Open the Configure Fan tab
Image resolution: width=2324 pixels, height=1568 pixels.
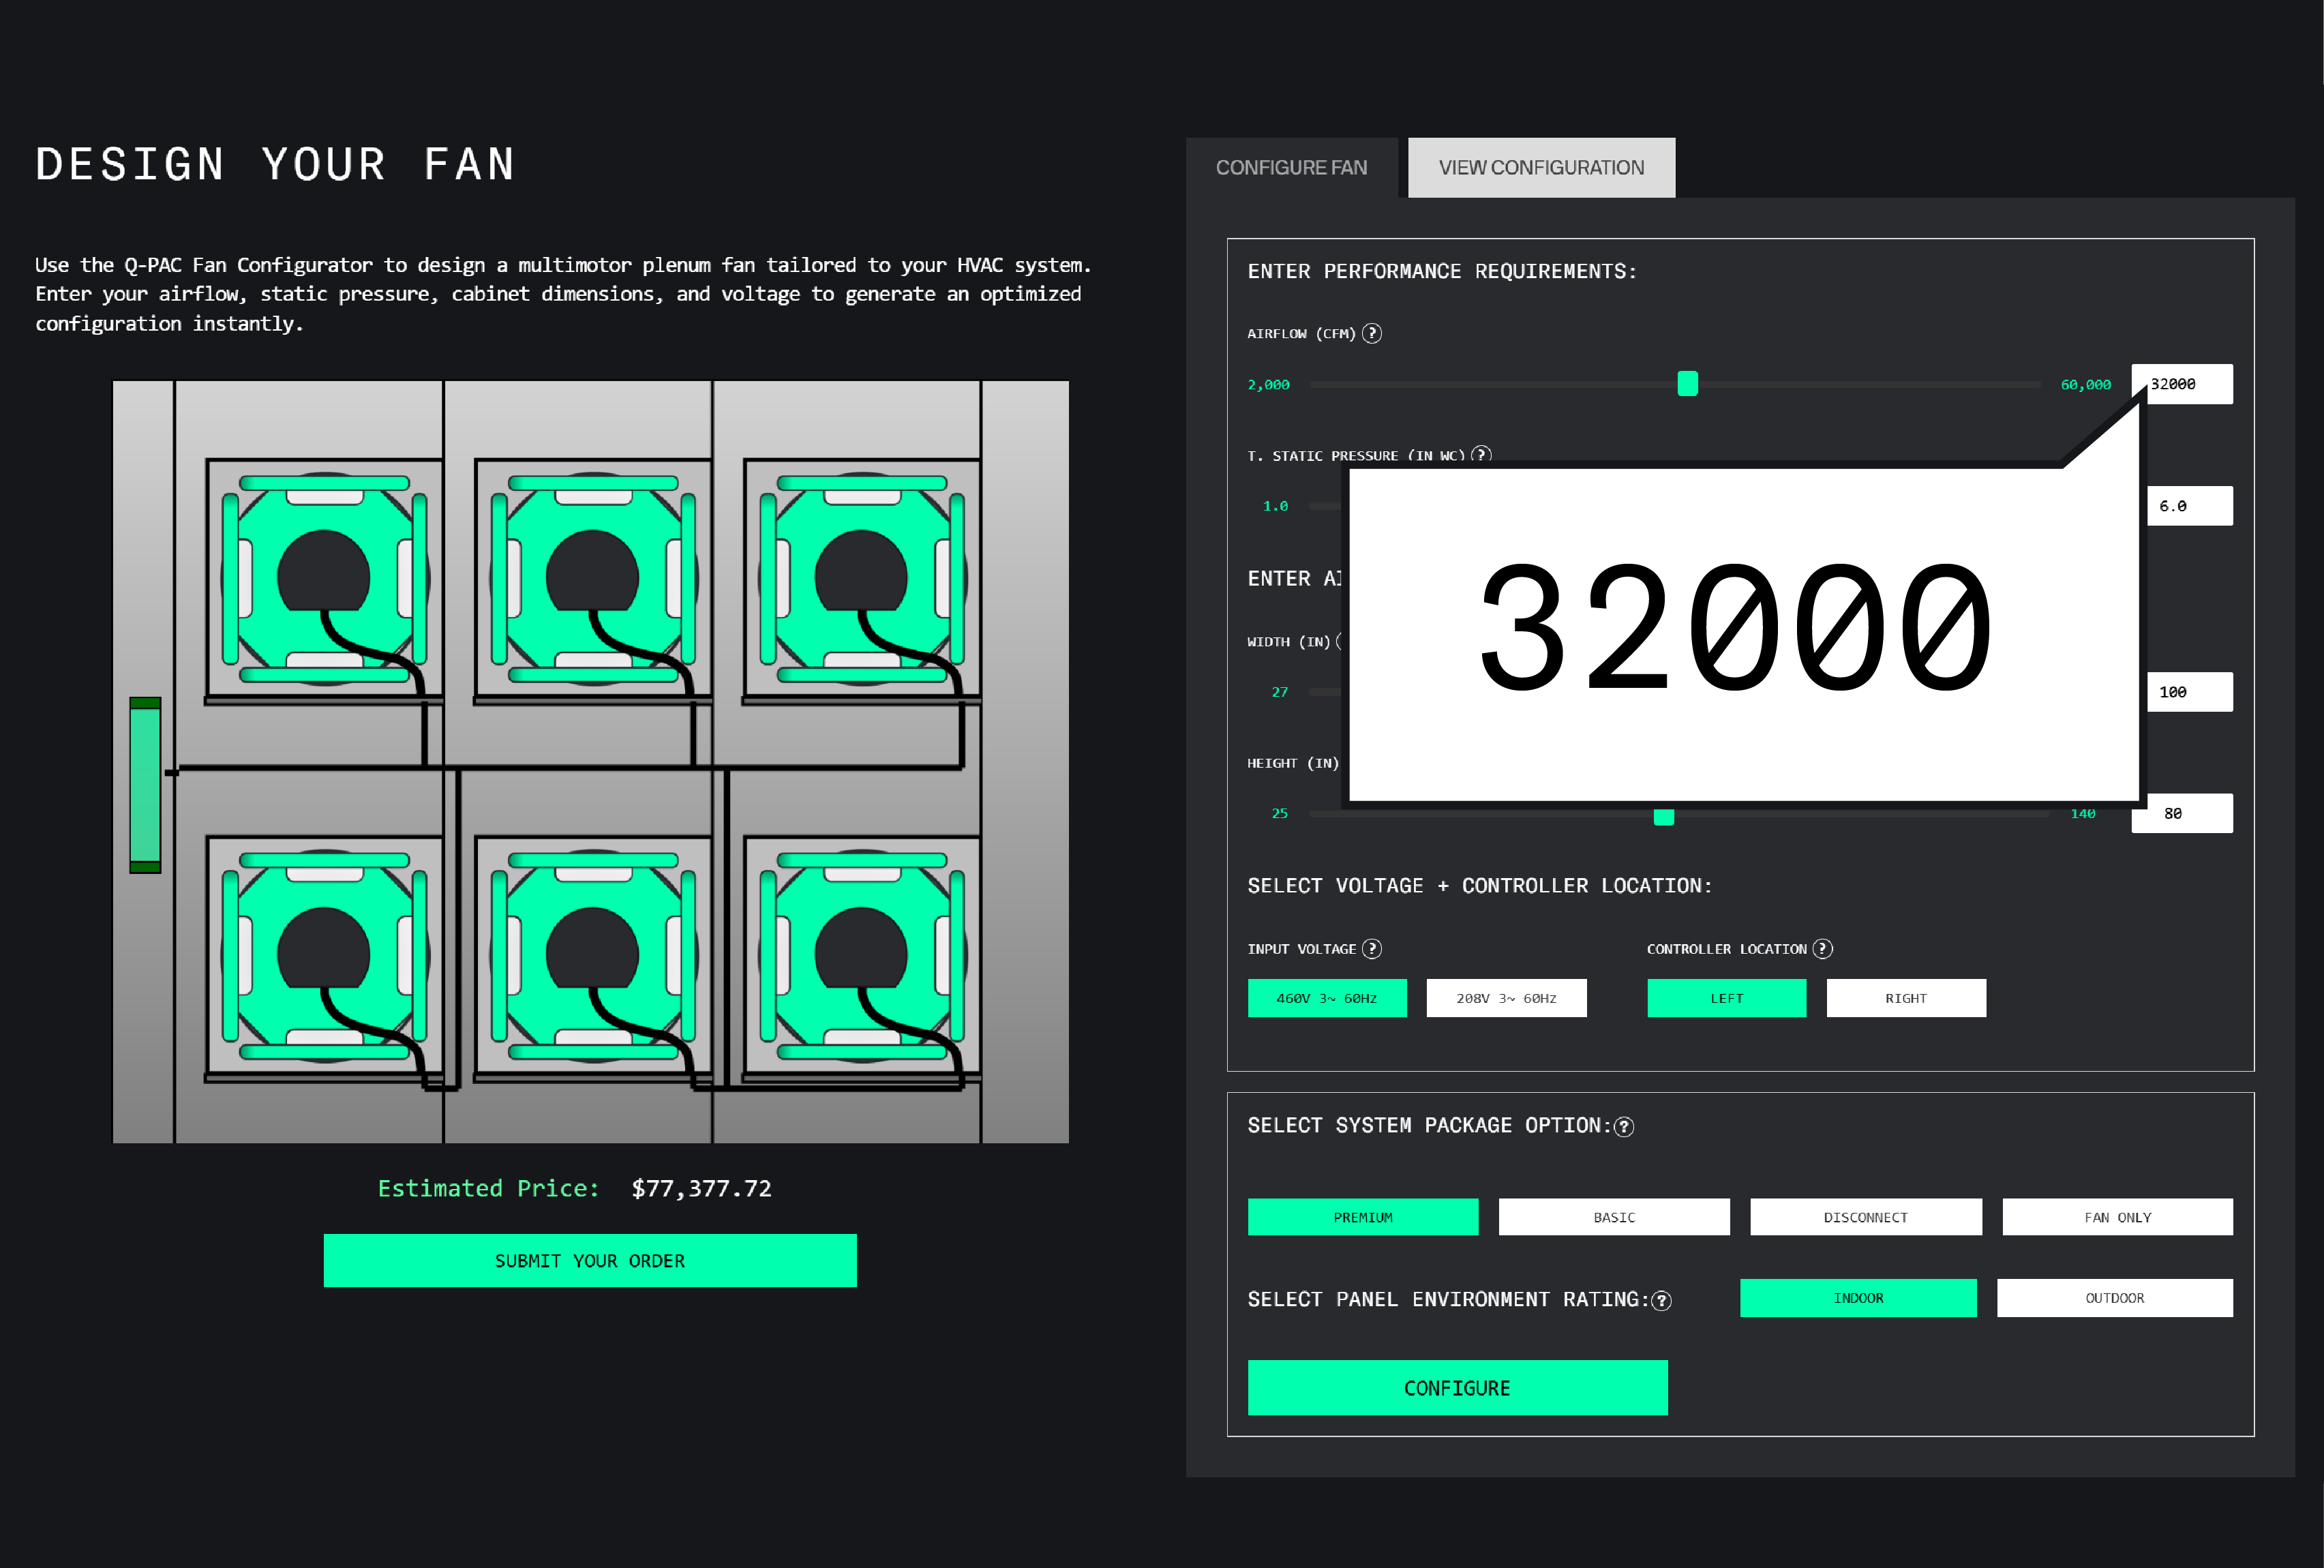click(1291, 168)
